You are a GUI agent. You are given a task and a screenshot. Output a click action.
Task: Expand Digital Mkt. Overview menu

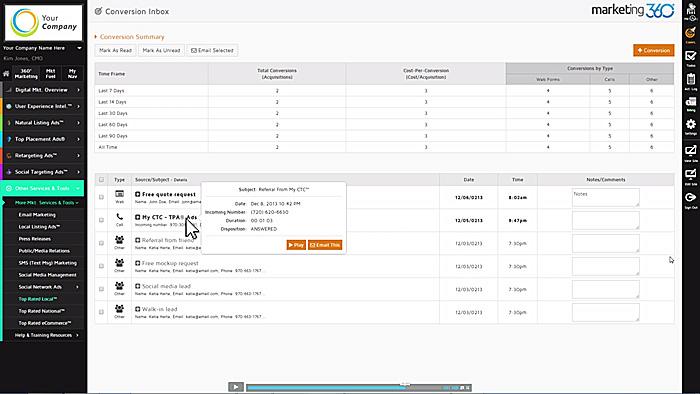pos(43,90)
